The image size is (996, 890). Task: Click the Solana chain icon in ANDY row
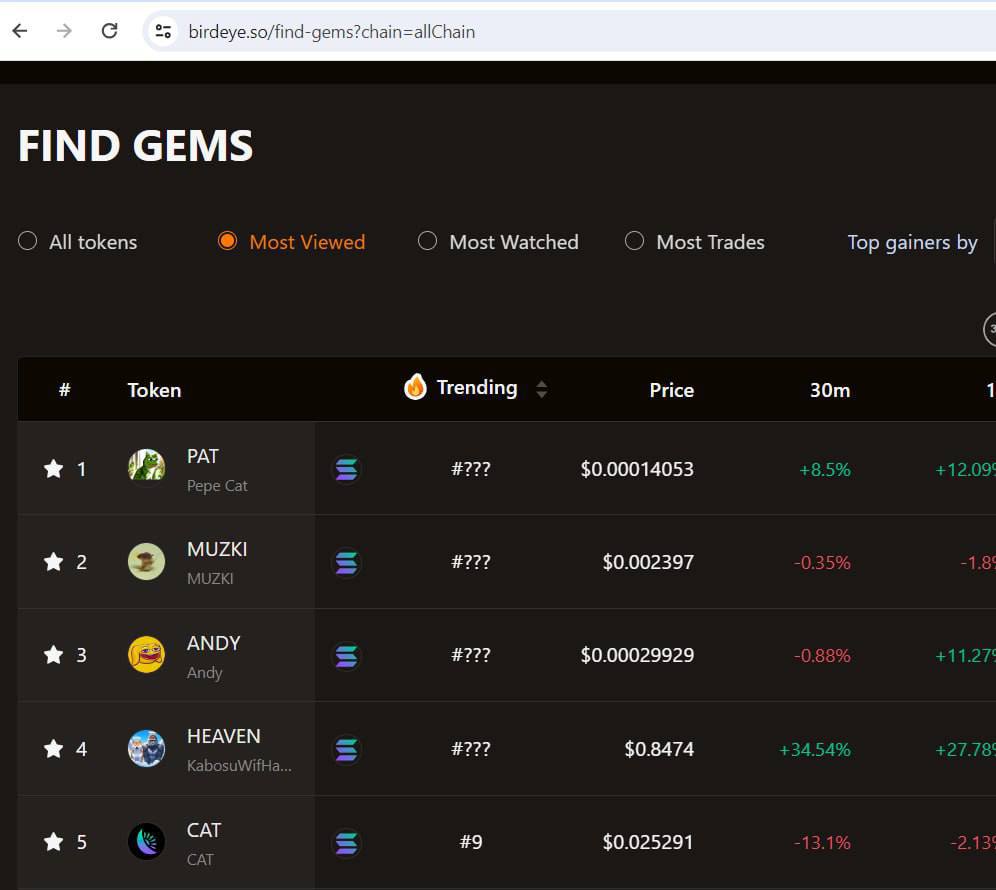point(347,656)
